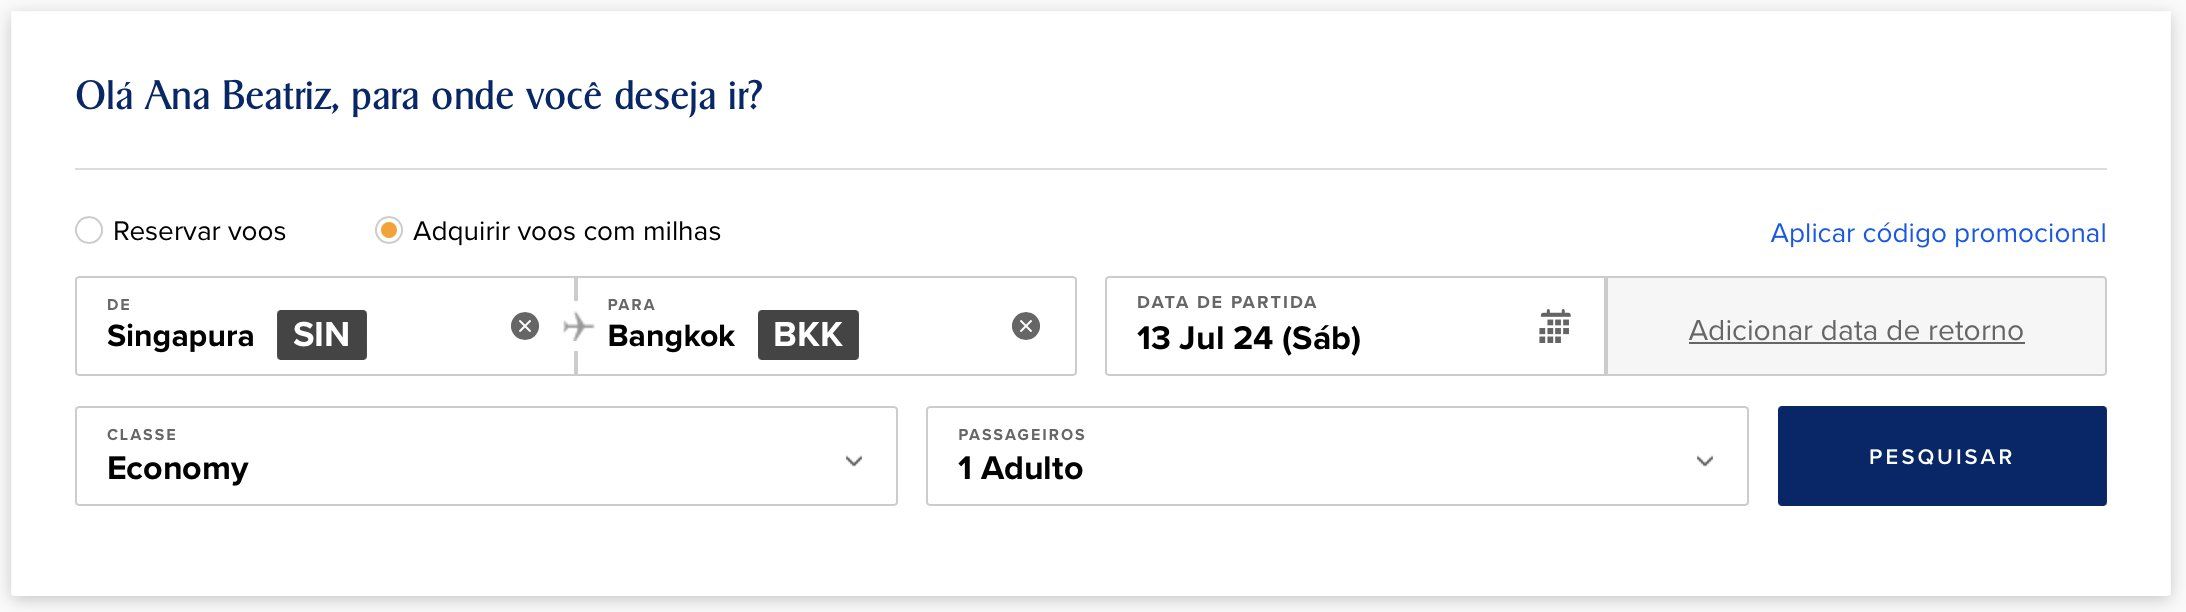
Task: Click the Pesquisar button
Action: pos(1942,456)
